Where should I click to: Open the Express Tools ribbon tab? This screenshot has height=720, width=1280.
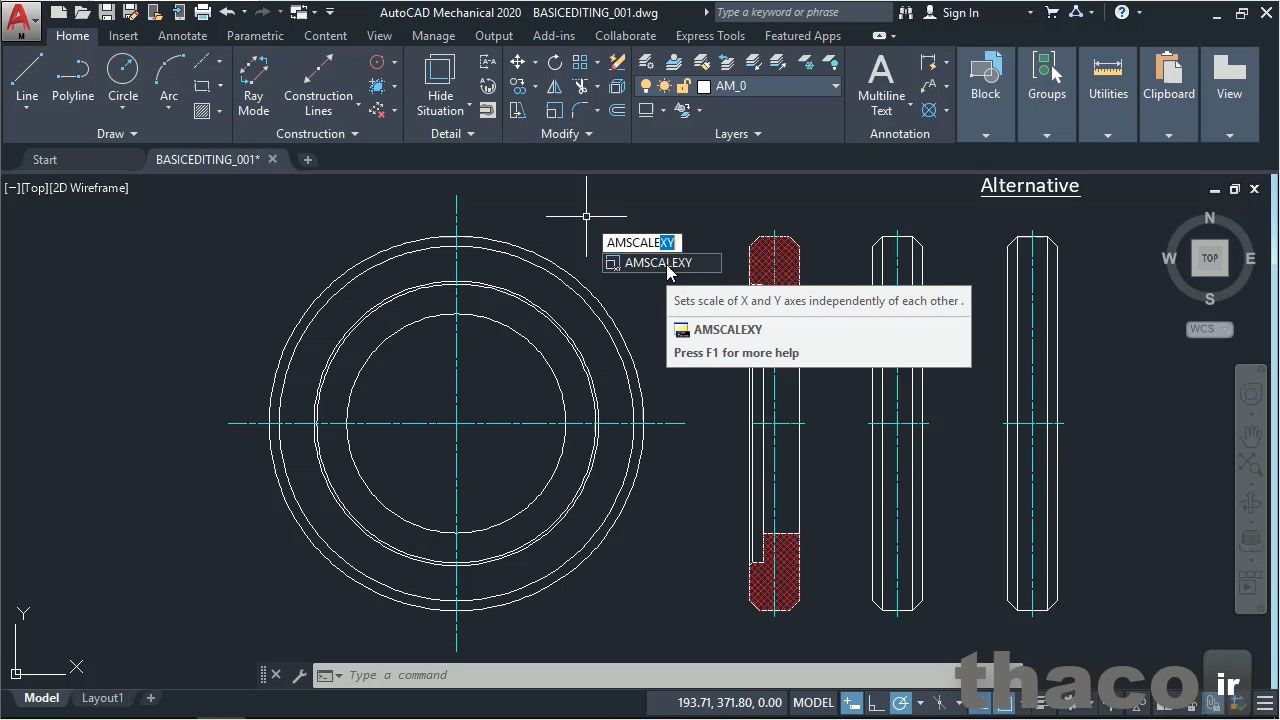point(710,36)
